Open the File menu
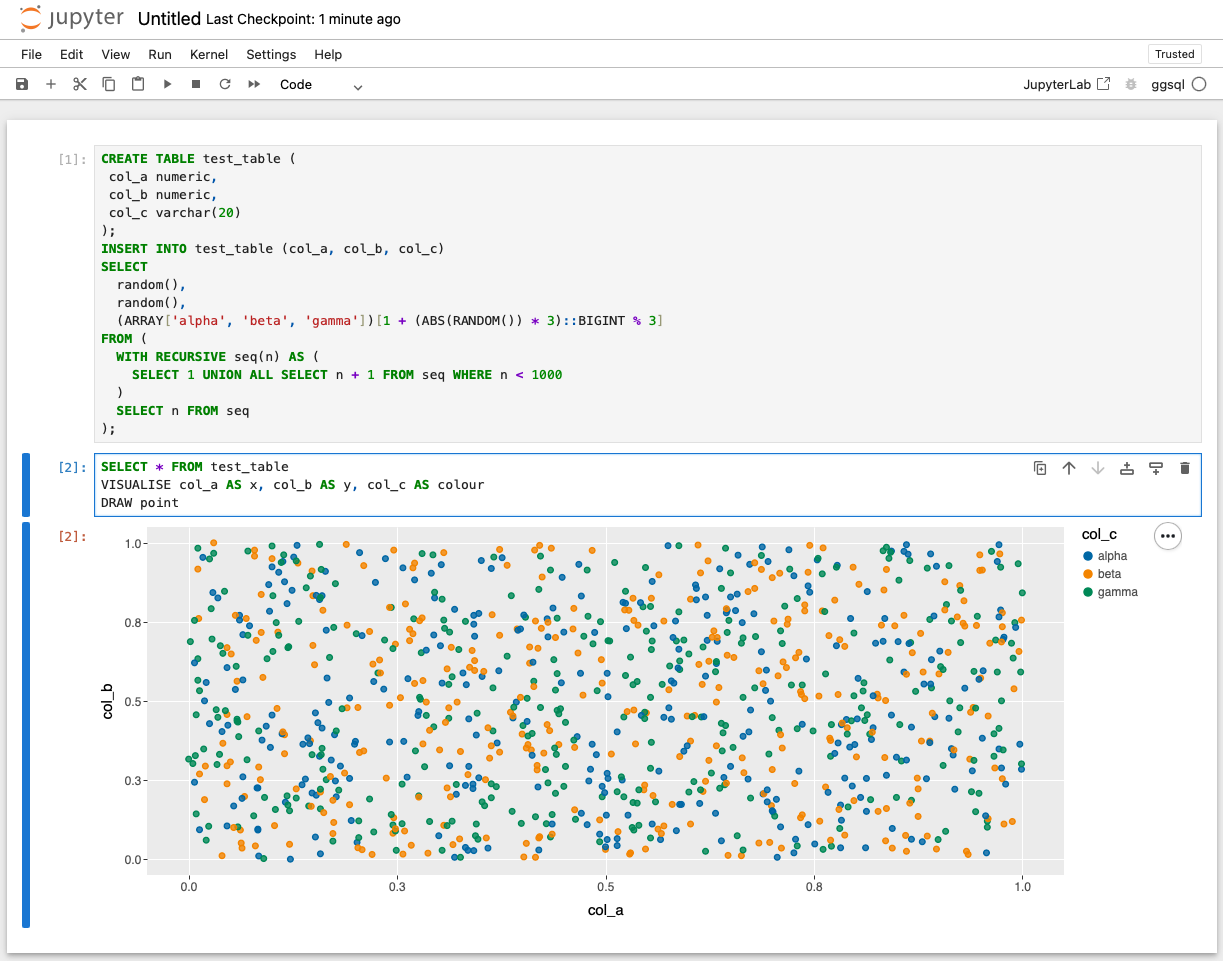 pos(31,55)
